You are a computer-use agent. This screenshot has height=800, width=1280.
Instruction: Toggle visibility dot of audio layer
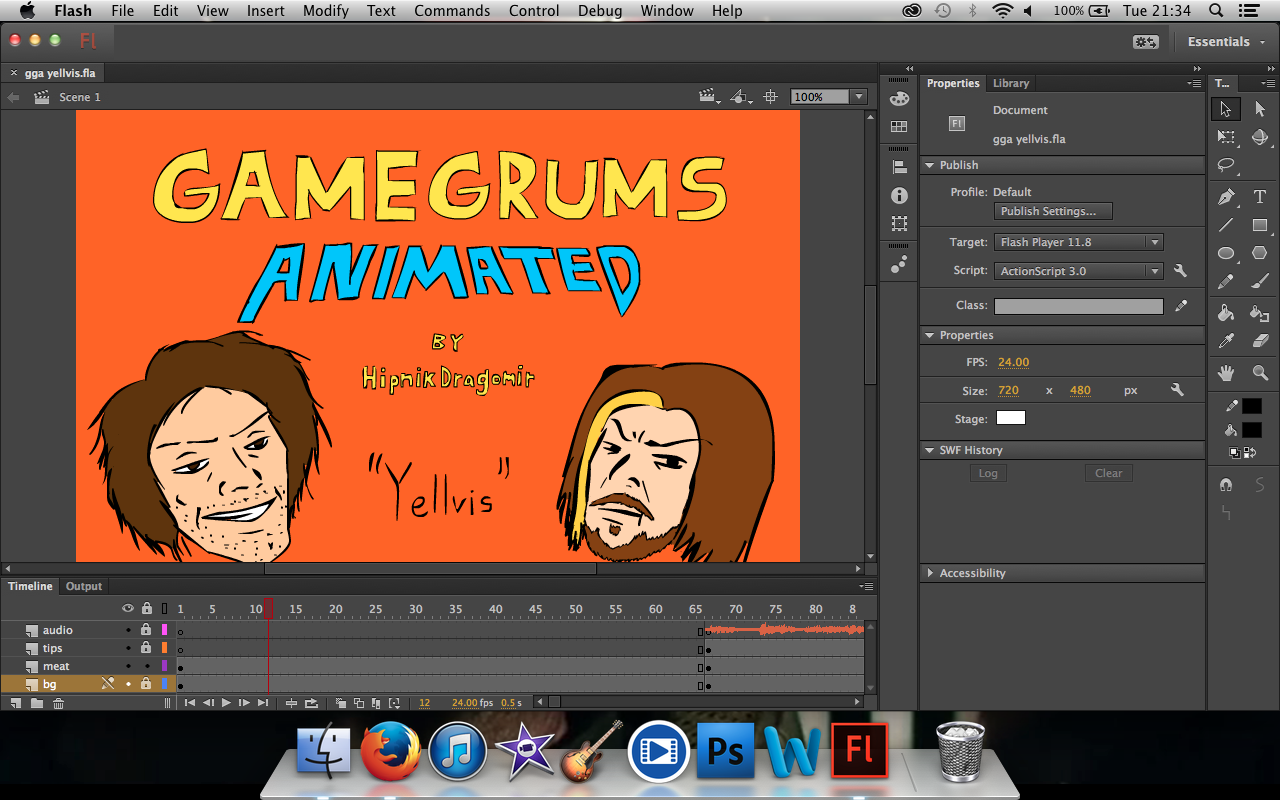(128, 630)
